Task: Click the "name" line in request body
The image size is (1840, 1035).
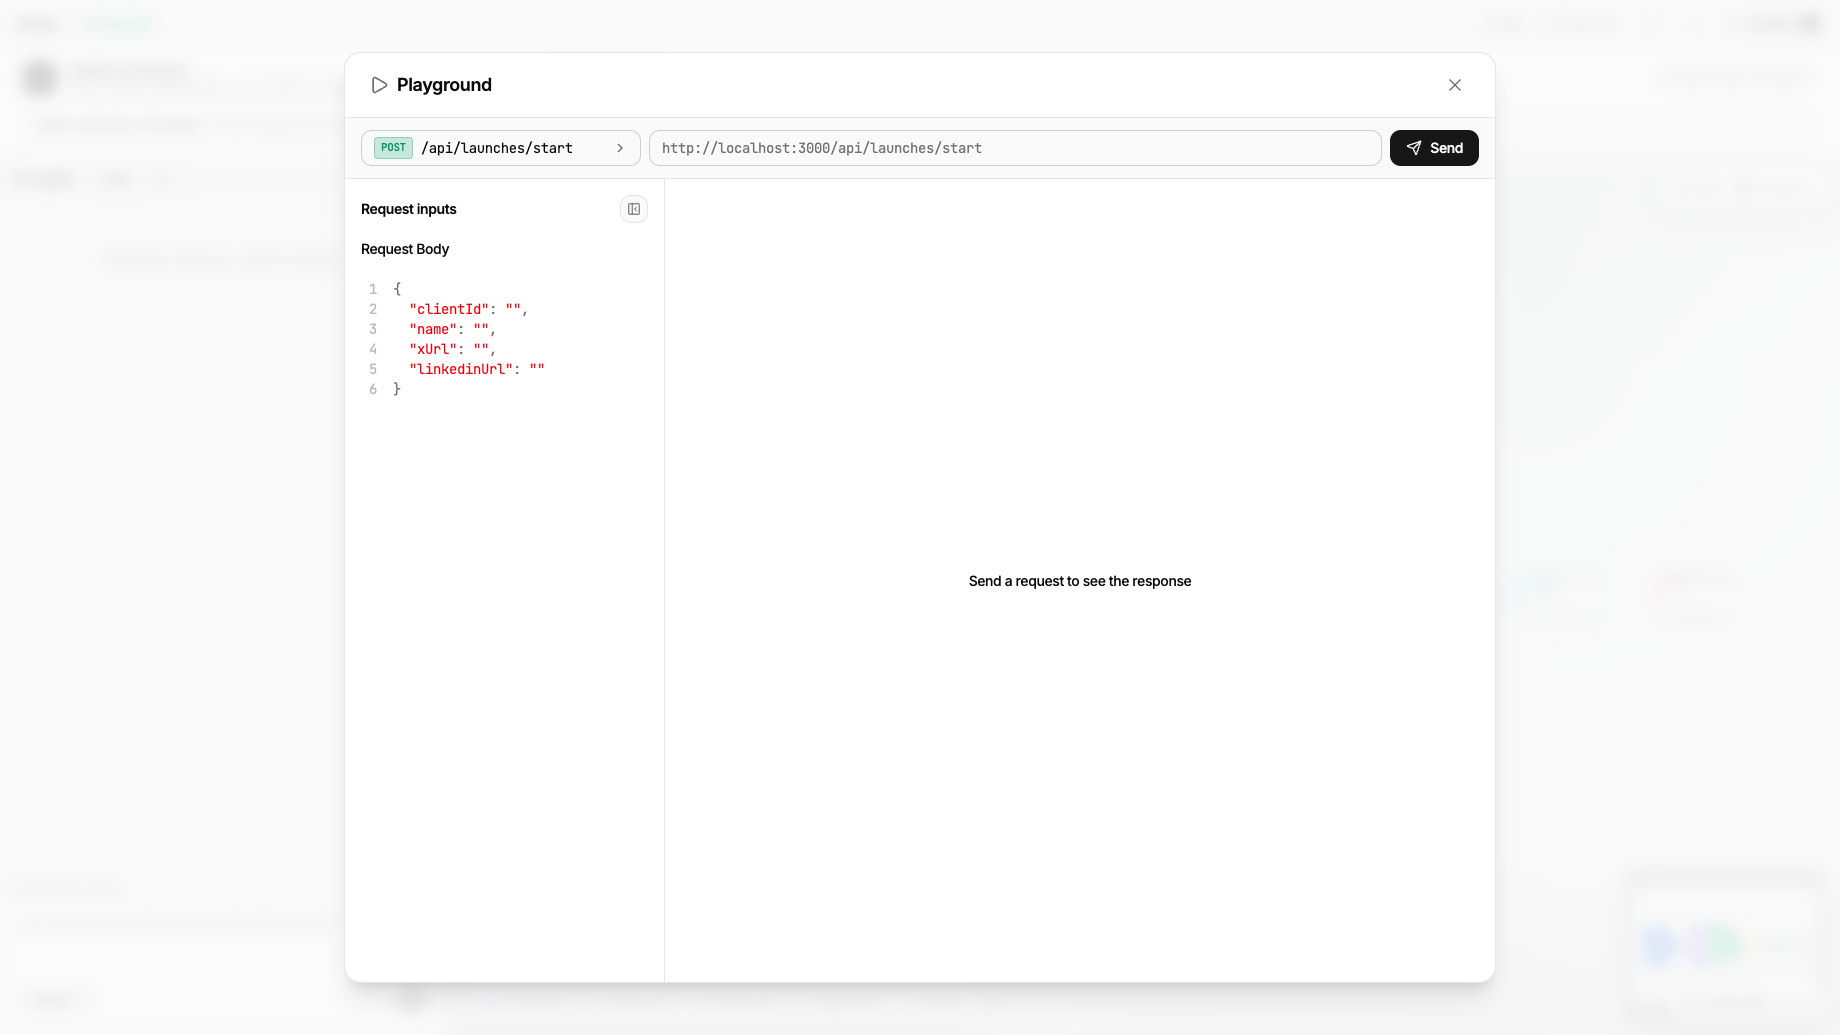Action: (x=452, y=329)
